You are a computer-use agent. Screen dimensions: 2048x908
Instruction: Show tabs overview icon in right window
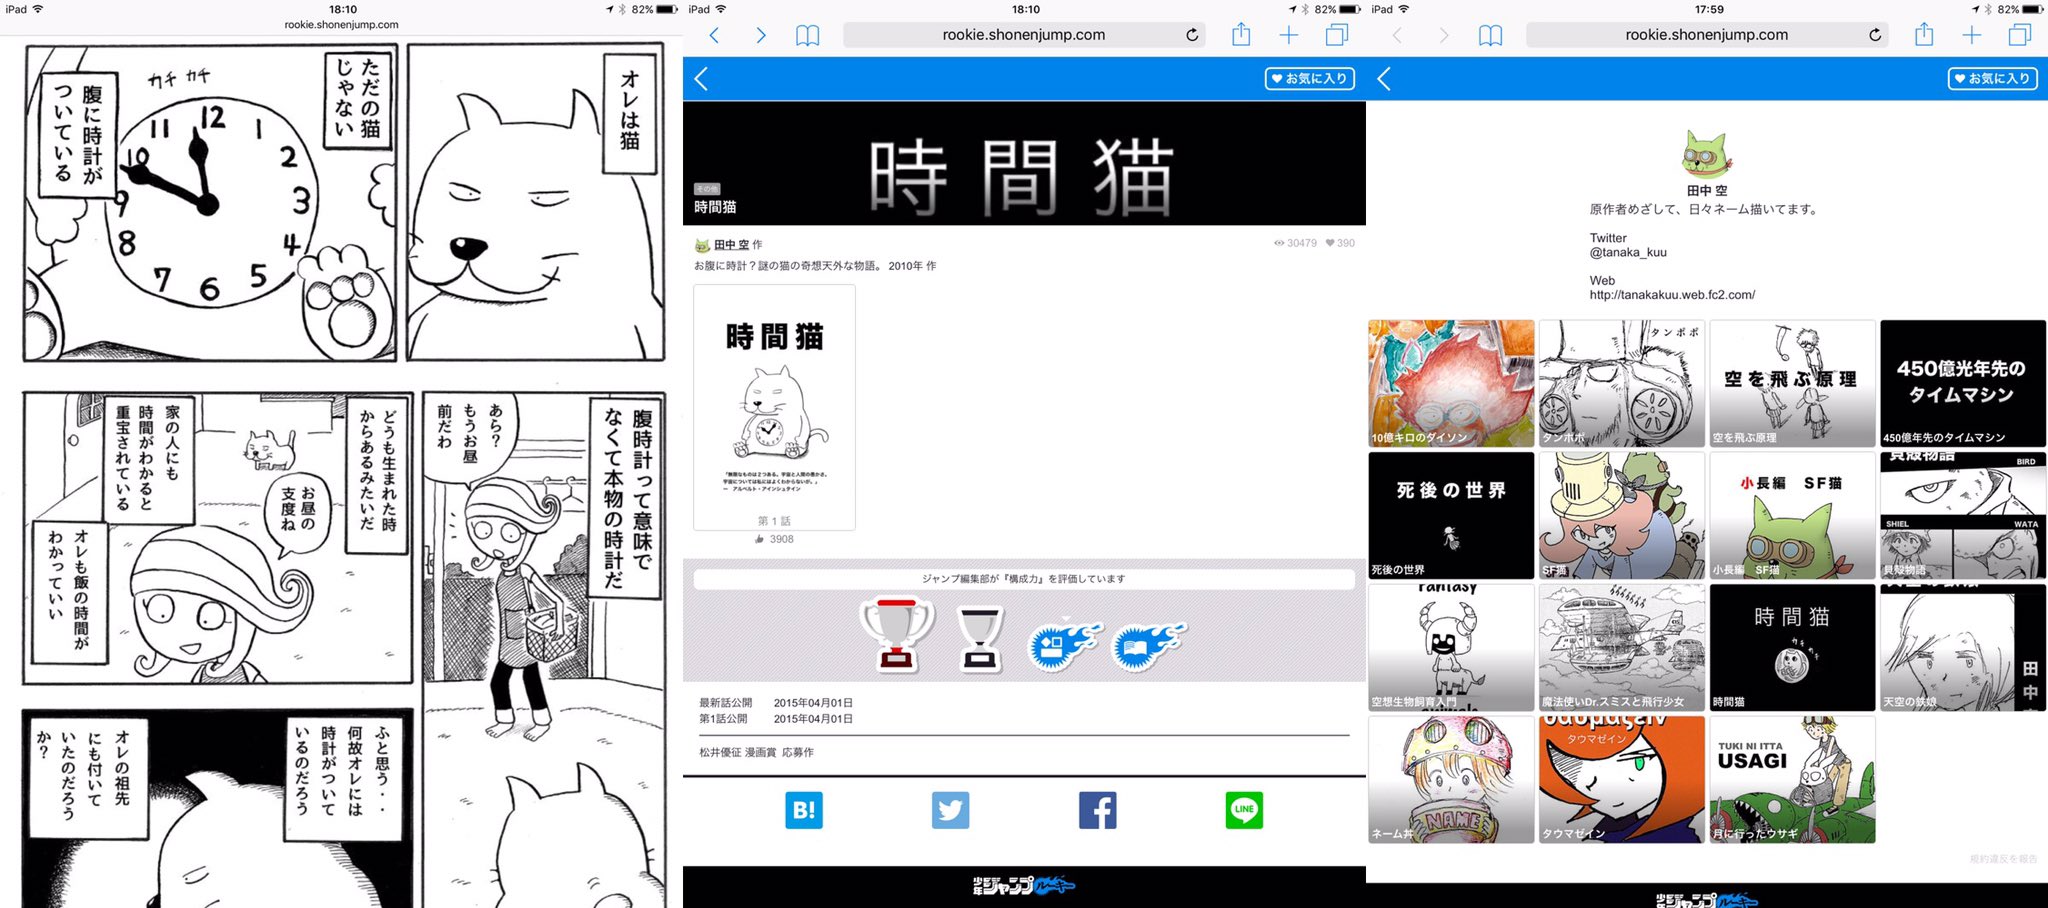2020,35
